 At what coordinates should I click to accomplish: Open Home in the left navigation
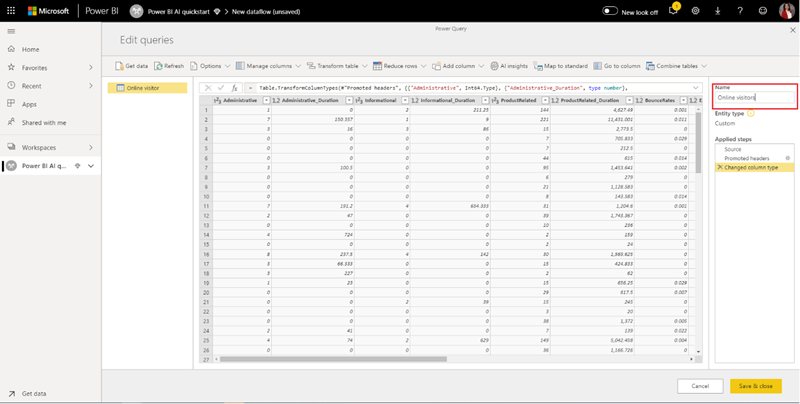[31, 49]
